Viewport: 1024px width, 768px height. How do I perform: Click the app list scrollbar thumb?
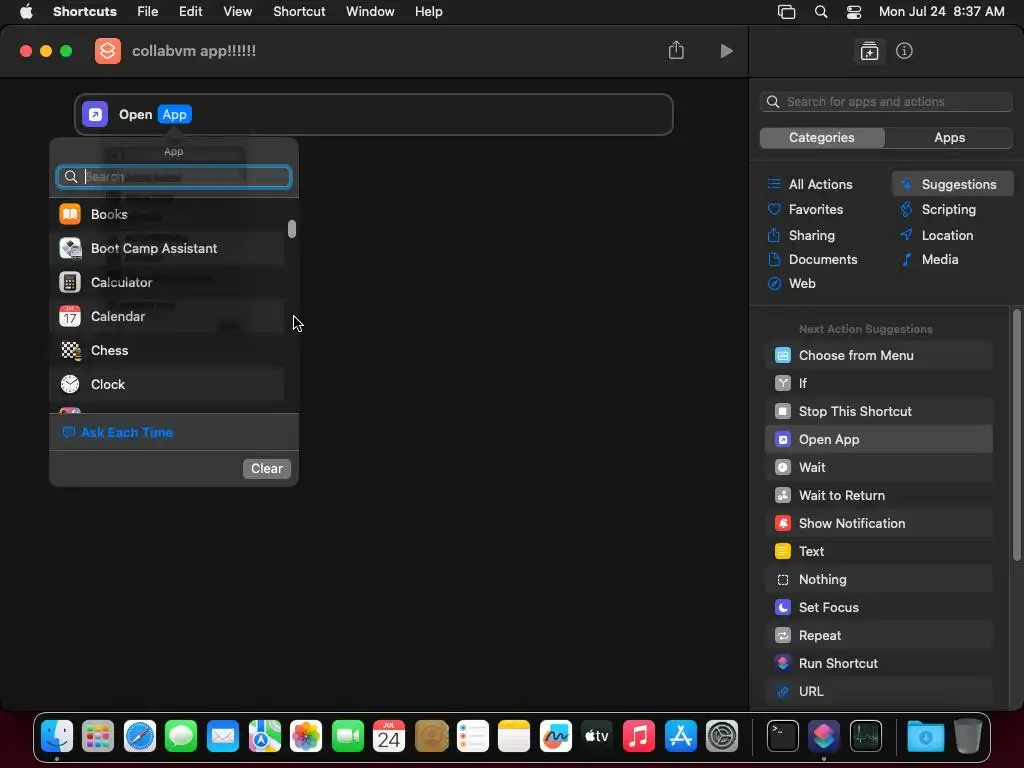pyautogui.click(x=292, y=229)
